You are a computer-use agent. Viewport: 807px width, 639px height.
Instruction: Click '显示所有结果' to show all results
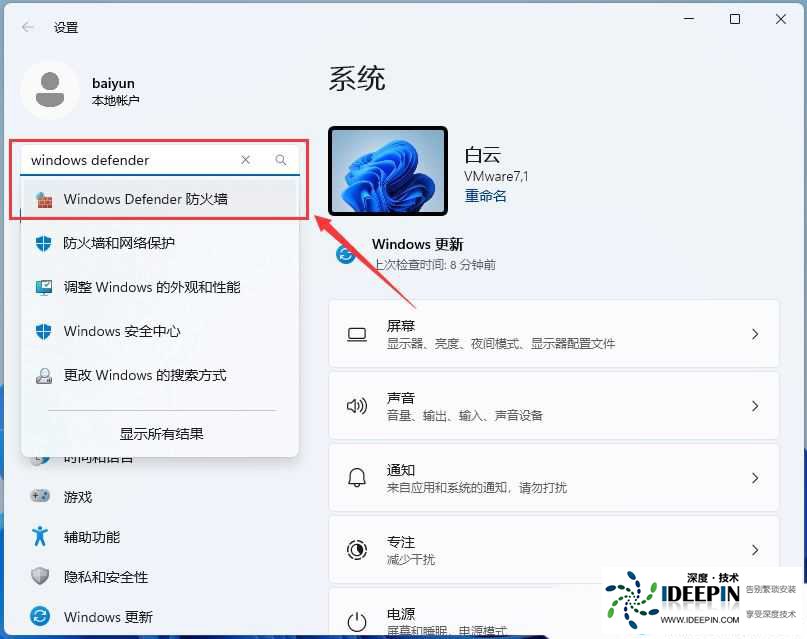[x=162, y=434]
